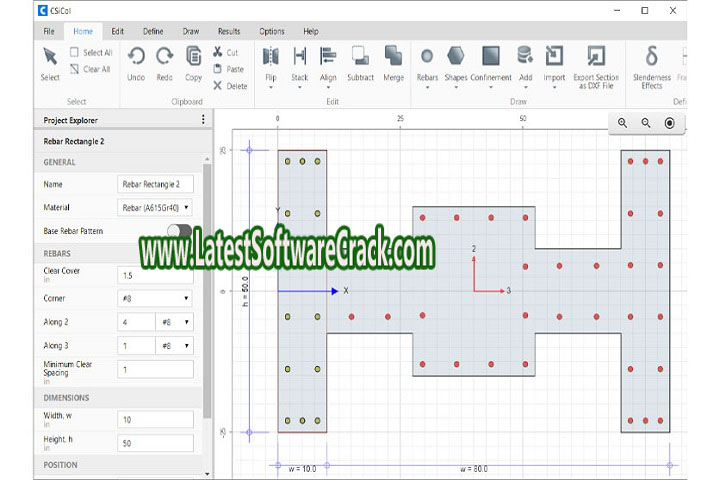Open the Material dropdown Rebar (A615Gr40)
The width and height of the screenshot is (720, 480).
pos(155,208)
